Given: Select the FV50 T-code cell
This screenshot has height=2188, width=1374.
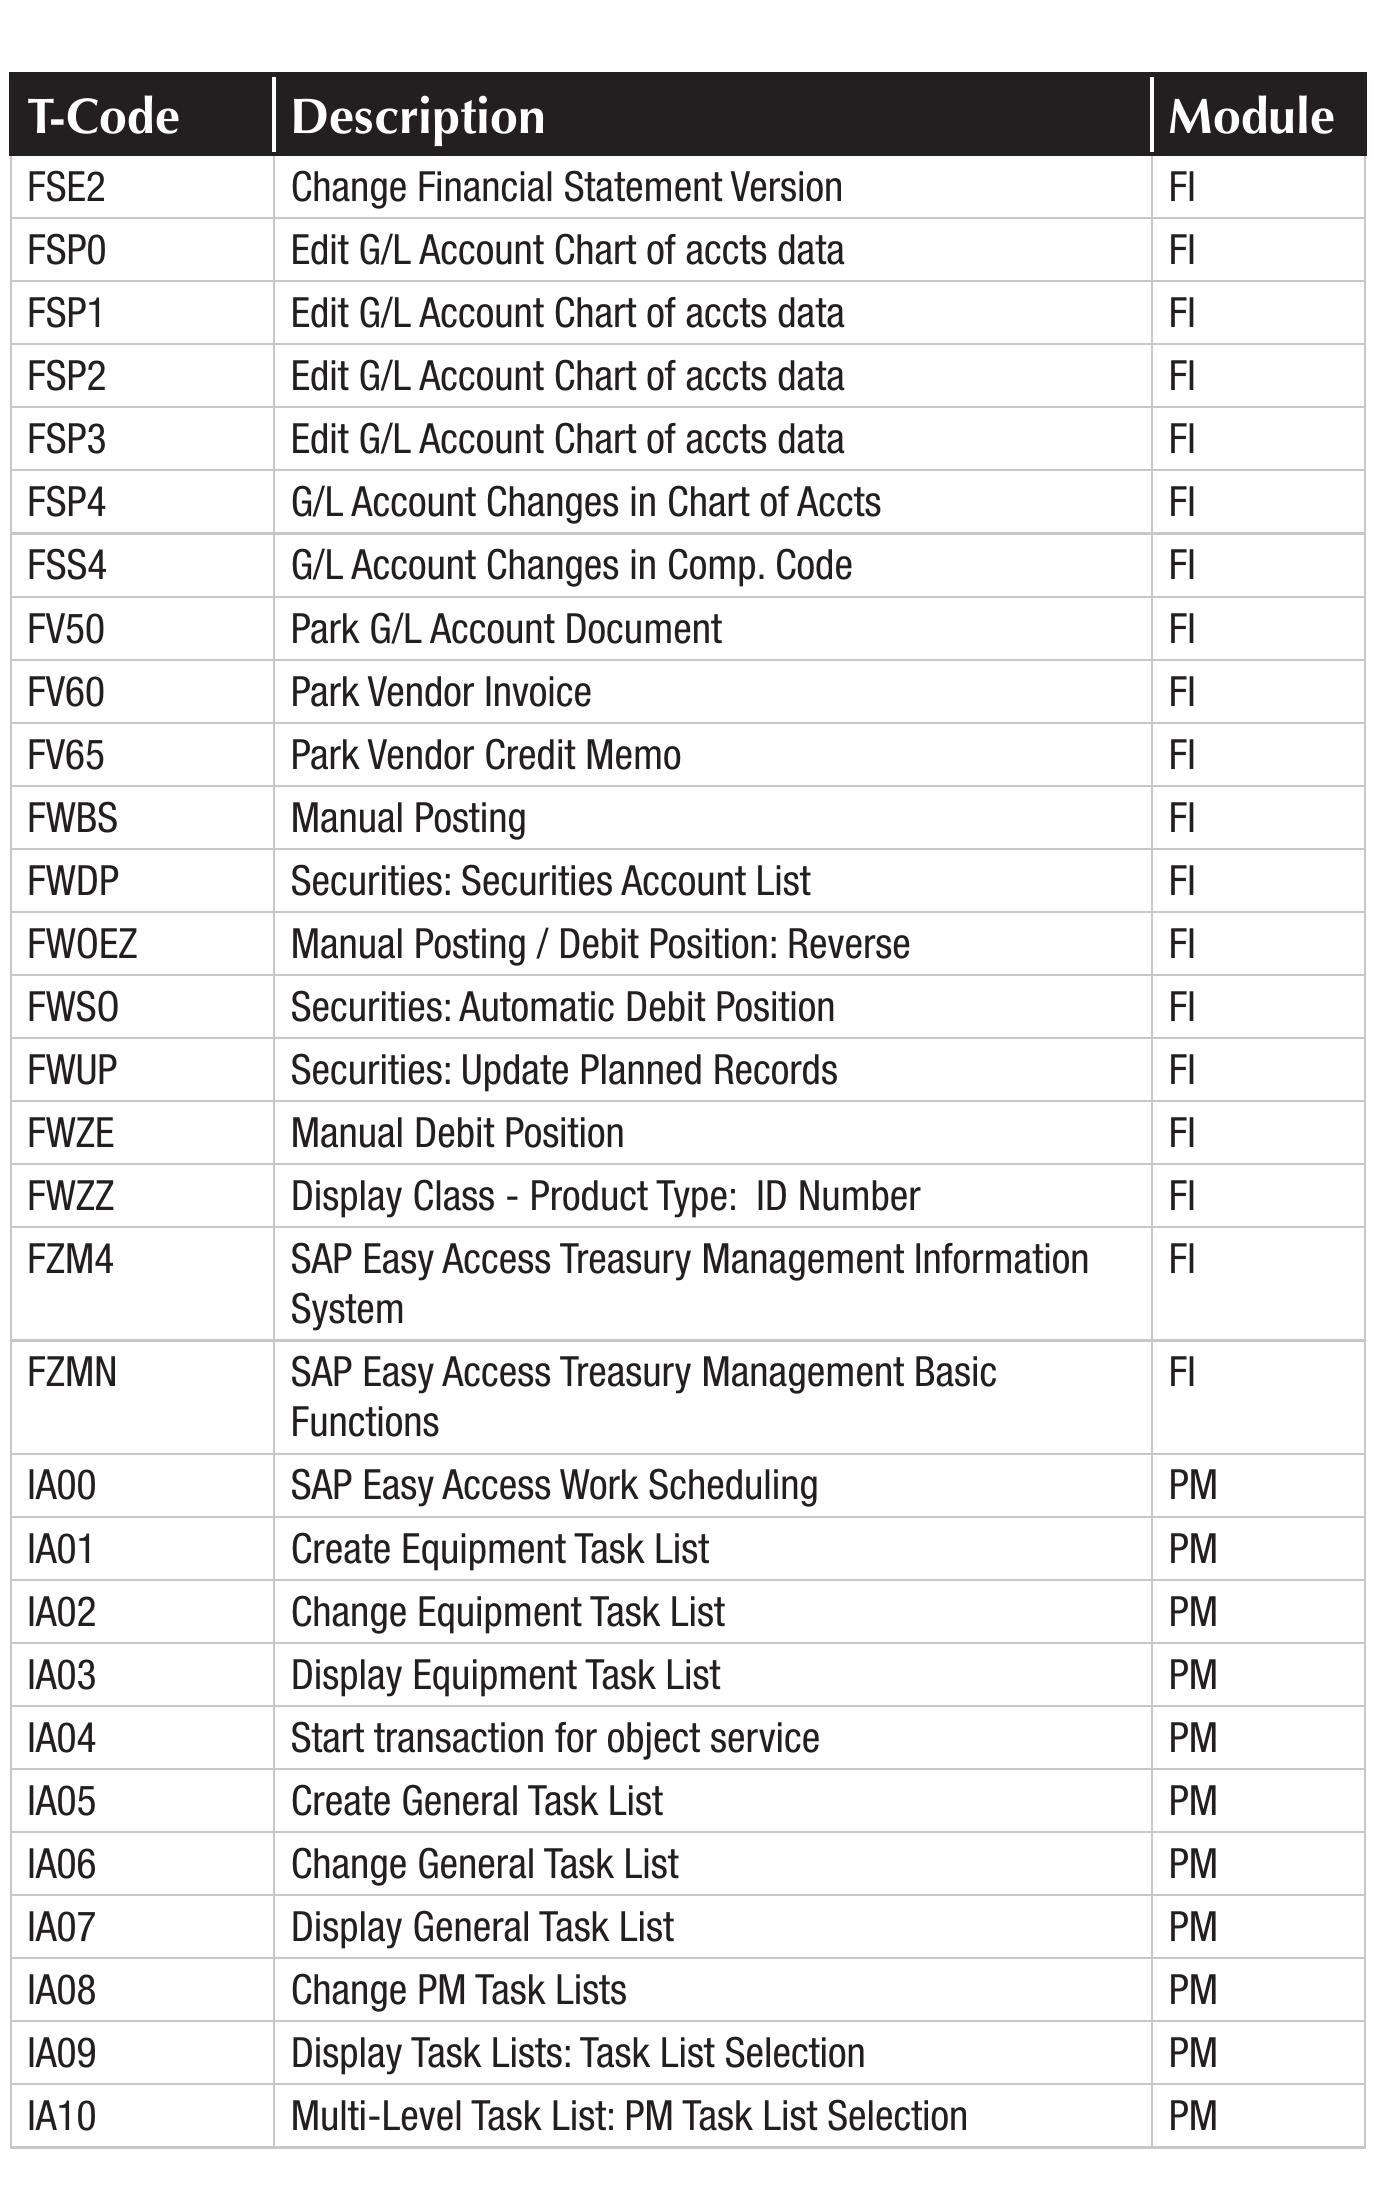Looking at the screenshot, I should (x=66, y=630).
